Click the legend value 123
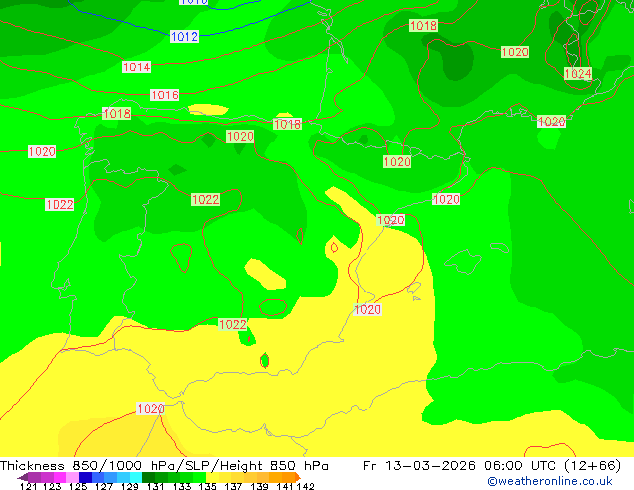Screen dimensions: 634x490 click(52, 486)
